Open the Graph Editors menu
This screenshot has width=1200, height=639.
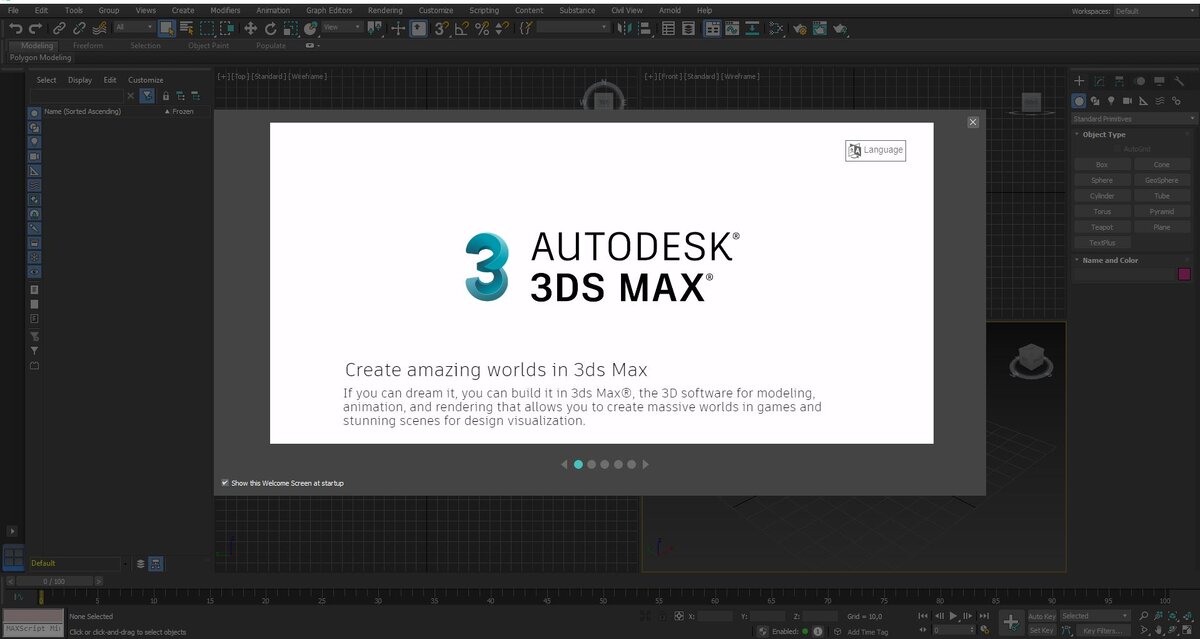click(x=329, y=10)
